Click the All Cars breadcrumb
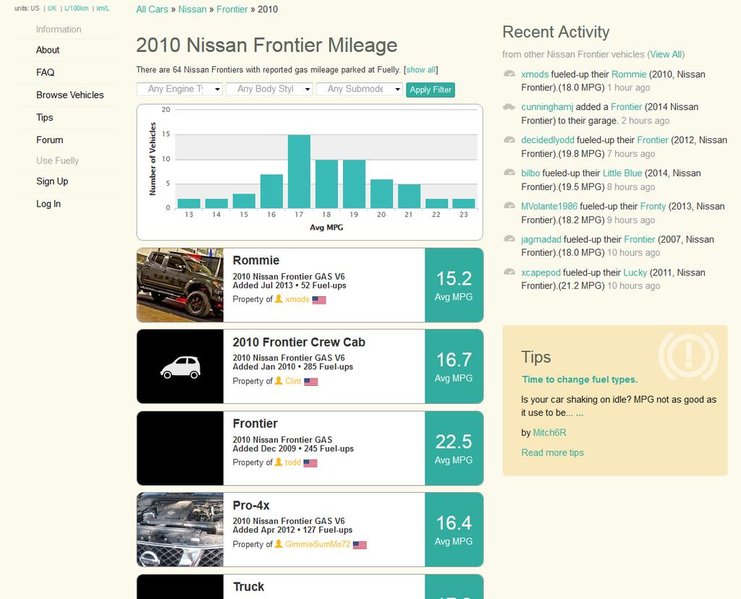This screenshot has width=741, height=599. click(x=152, y=9)
